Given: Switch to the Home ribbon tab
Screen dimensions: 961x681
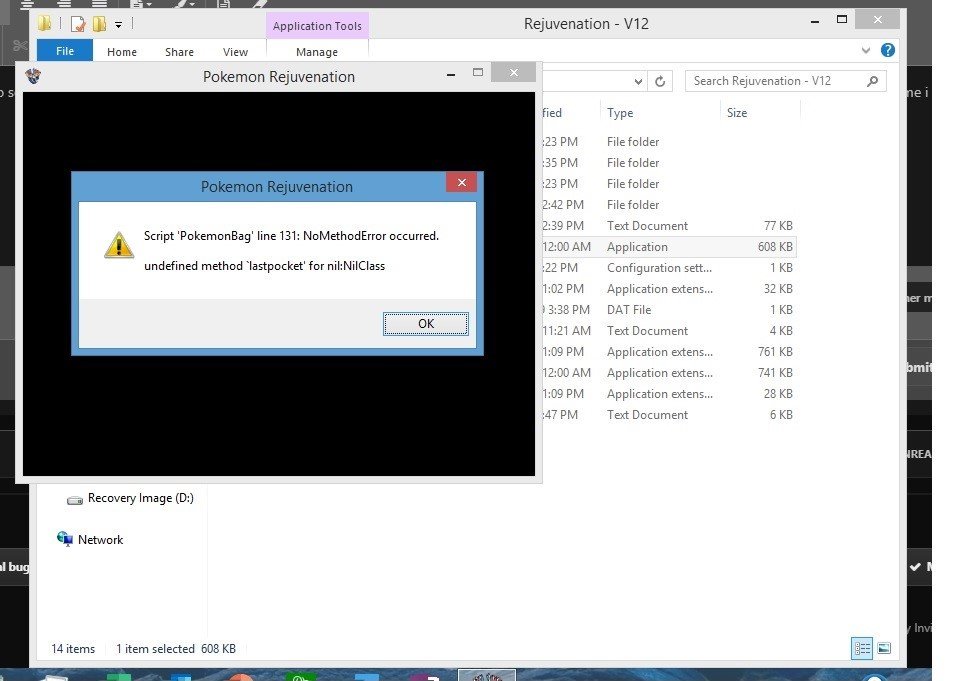Looking at the screenshot, I should point(122,52).
